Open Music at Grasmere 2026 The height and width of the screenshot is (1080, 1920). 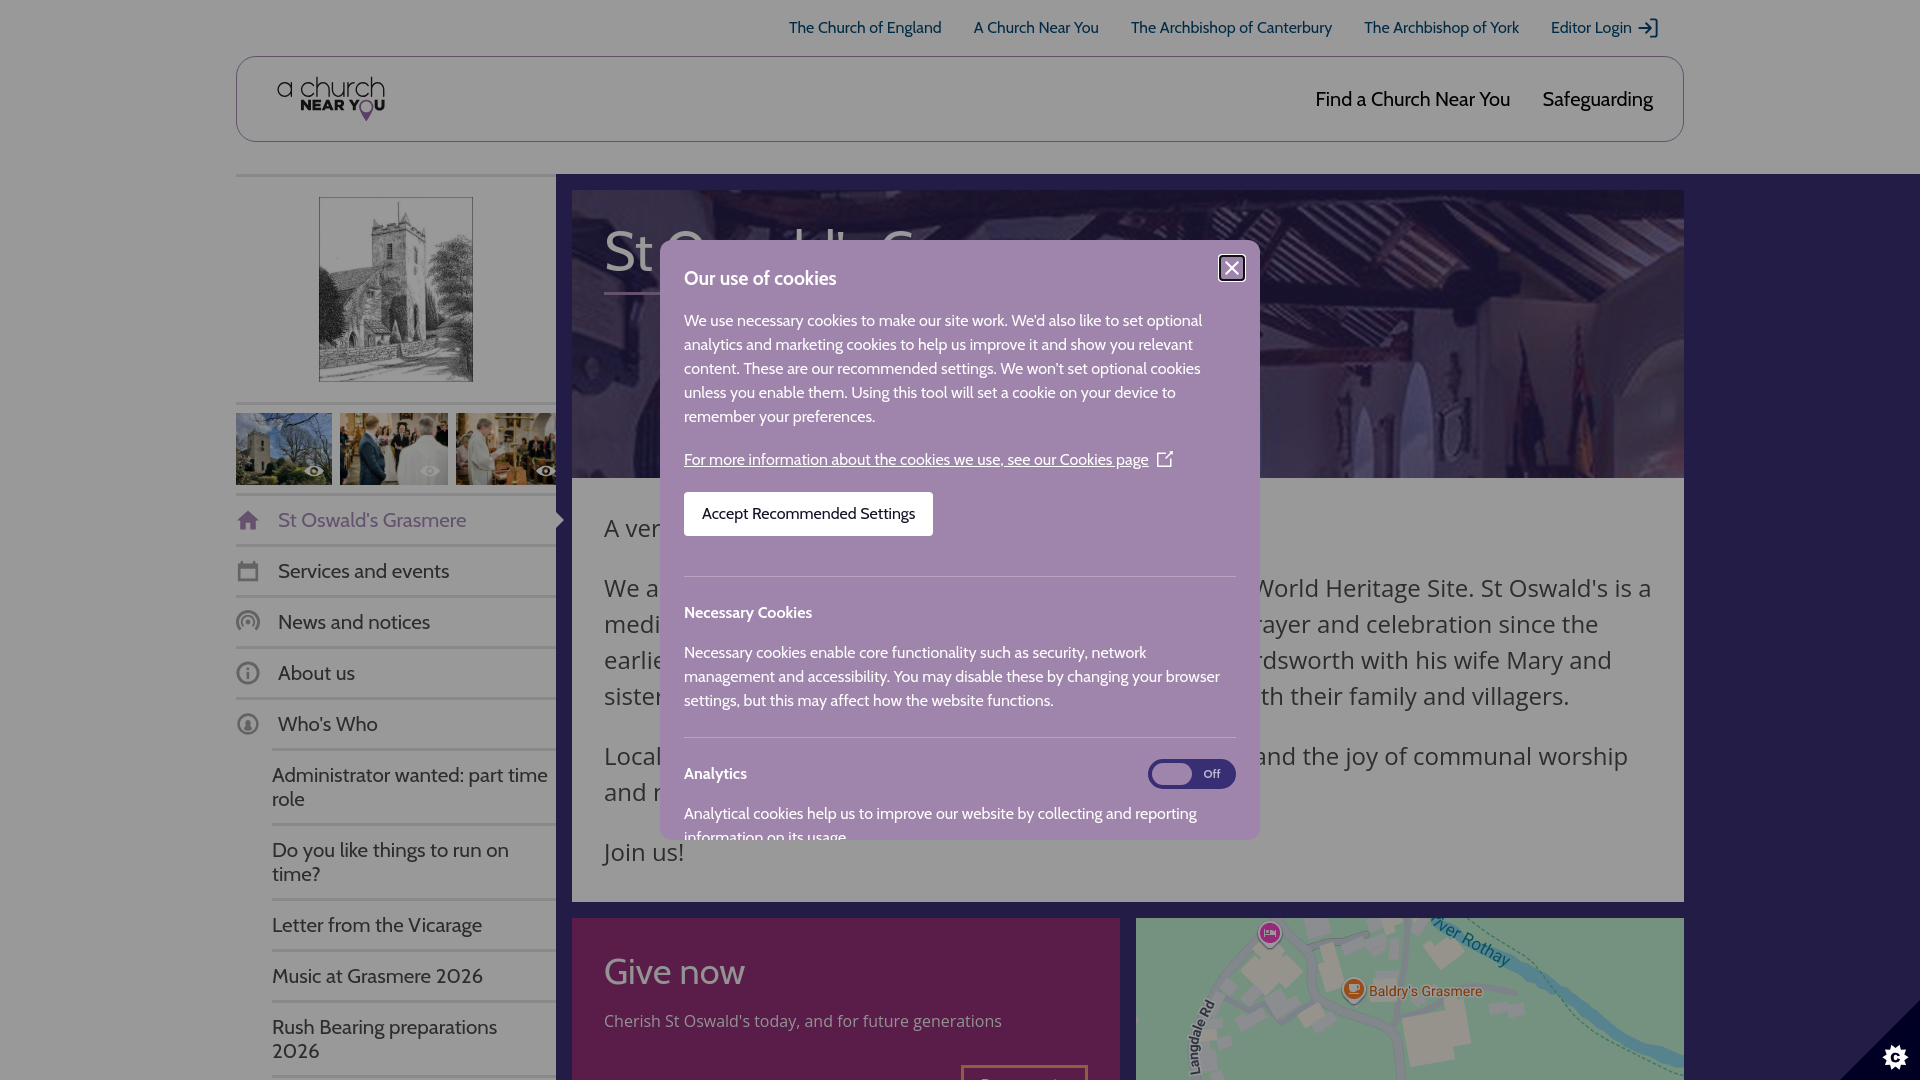[413, 976]
